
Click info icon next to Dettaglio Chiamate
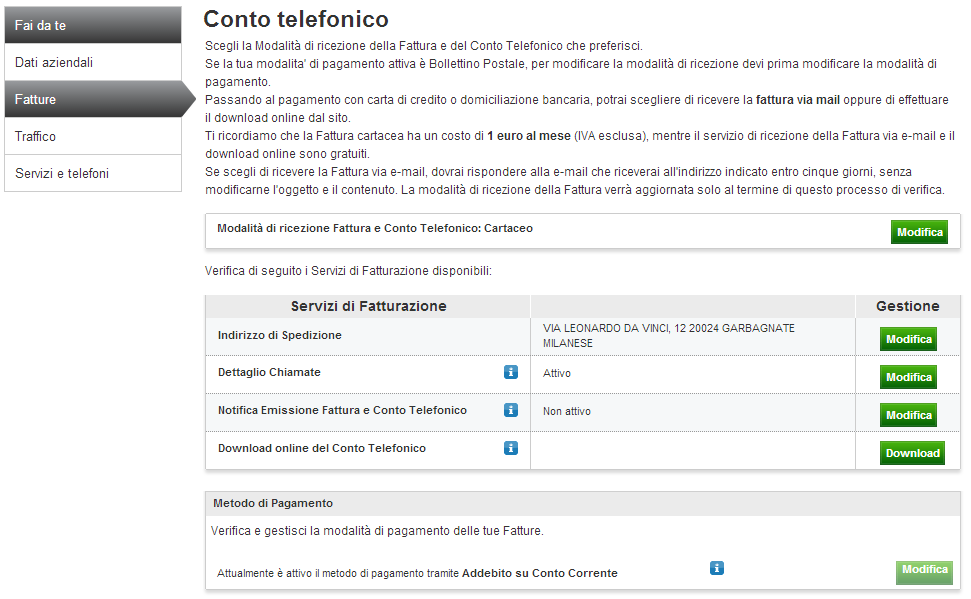tap(511, 372)
